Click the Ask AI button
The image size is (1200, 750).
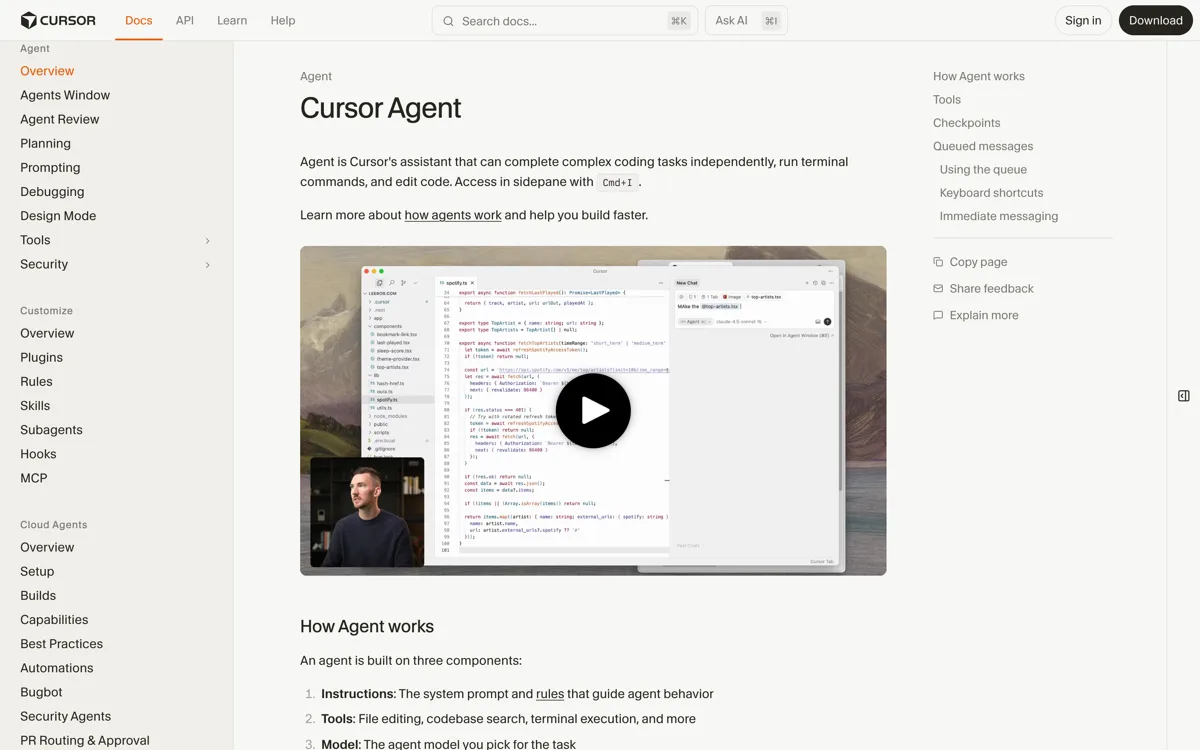[746, 21]
